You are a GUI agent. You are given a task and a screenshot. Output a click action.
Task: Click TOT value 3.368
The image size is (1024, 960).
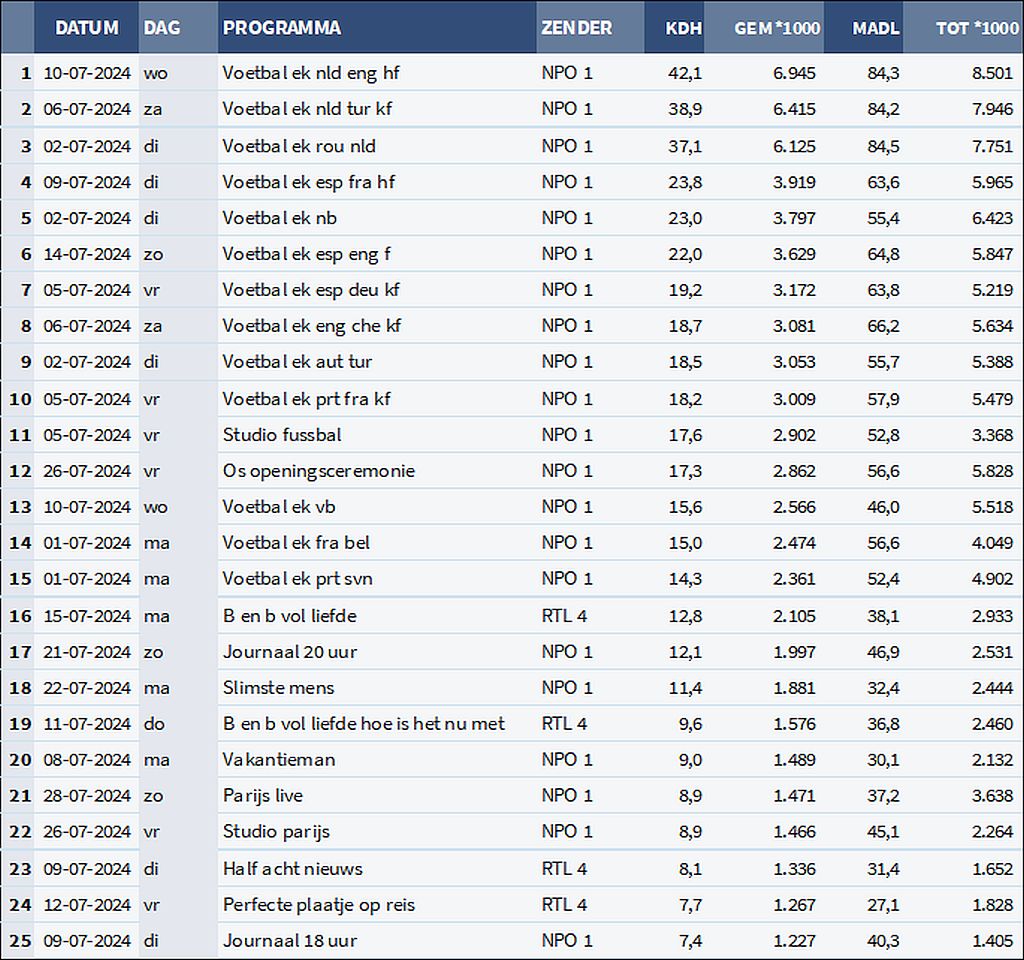point(992,435)
